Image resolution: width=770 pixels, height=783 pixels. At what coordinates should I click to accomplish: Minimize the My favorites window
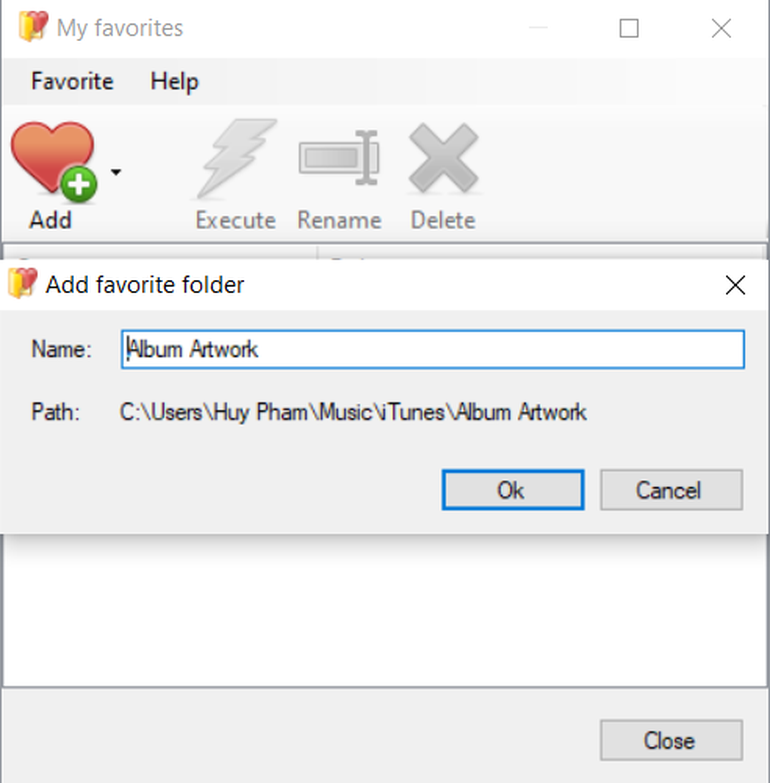click(538, 28)
